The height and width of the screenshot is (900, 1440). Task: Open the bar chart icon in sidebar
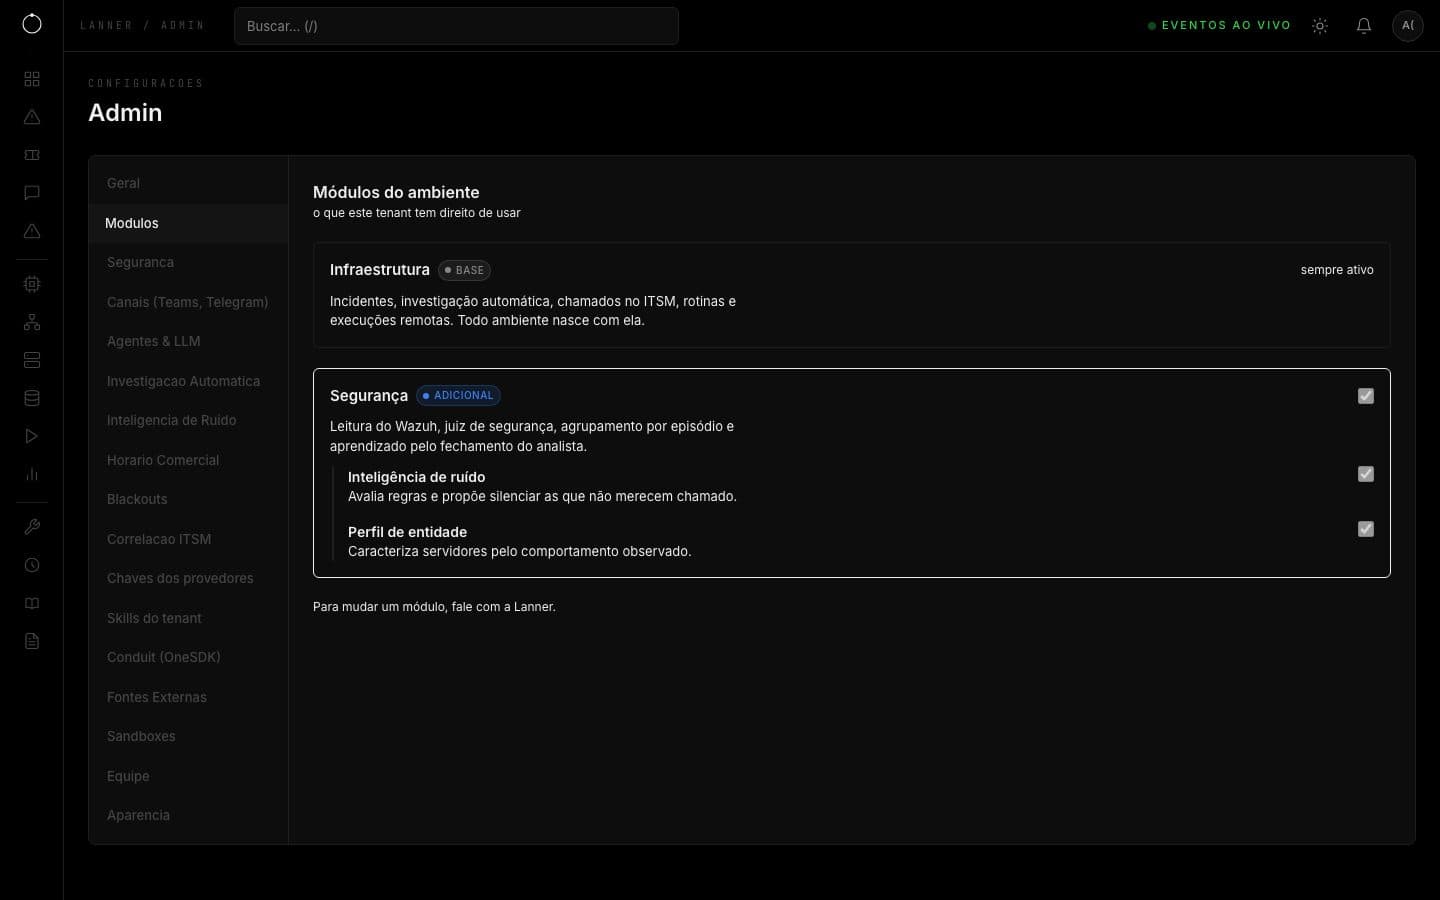(x=32, y=474)
